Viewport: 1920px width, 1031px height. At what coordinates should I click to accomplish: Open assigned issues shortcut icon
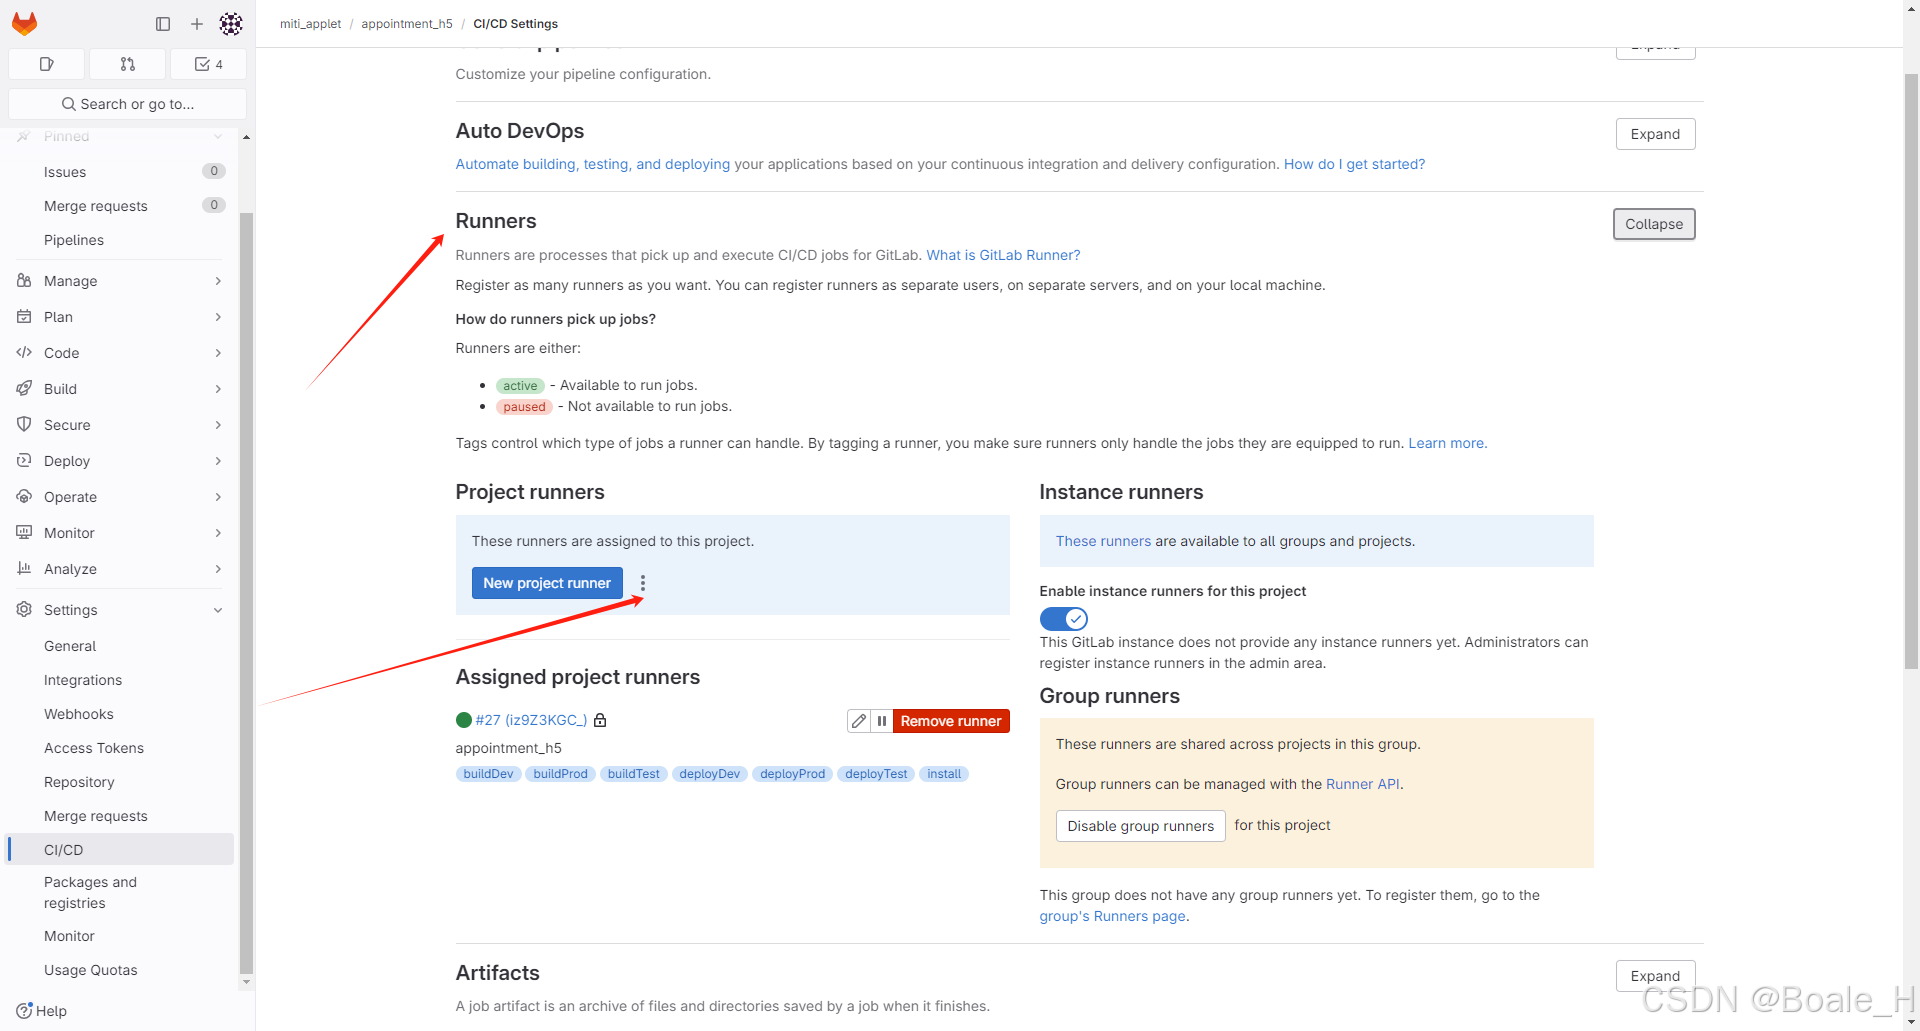[x=46, y=64]
